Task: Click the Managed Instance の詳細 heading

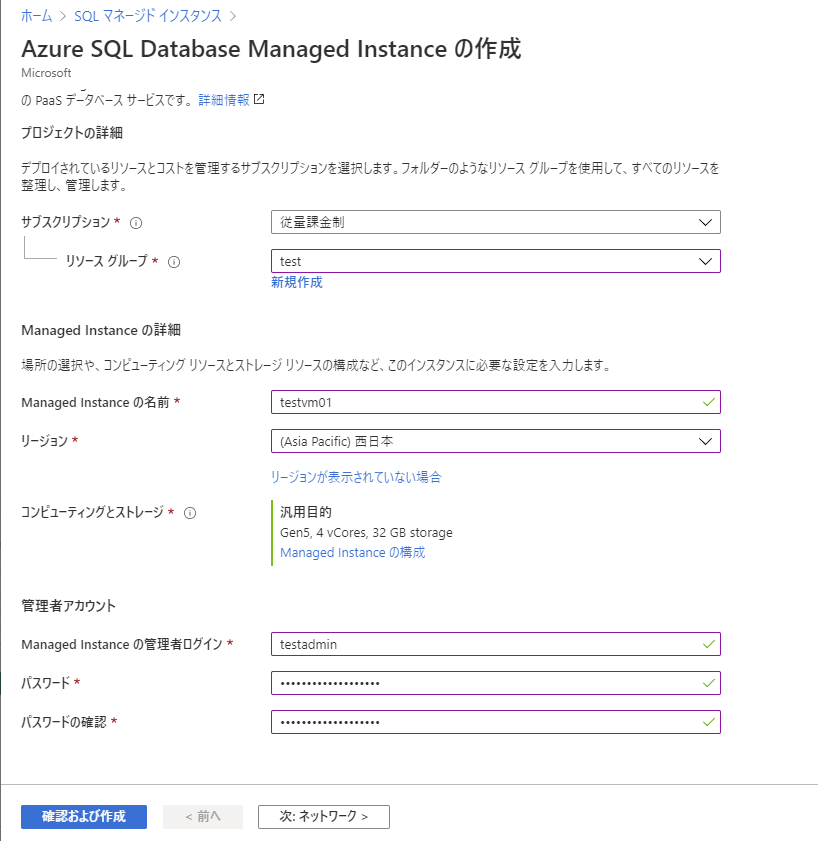Action: pyautogui.click(x=101, y=330)
